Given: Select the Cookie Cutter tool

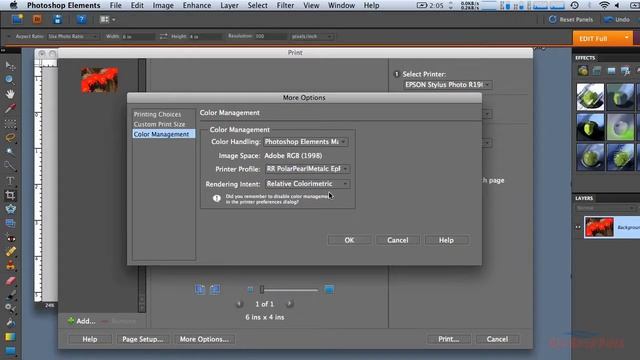Looking at the screenshot, I should (x=10, y=209).
